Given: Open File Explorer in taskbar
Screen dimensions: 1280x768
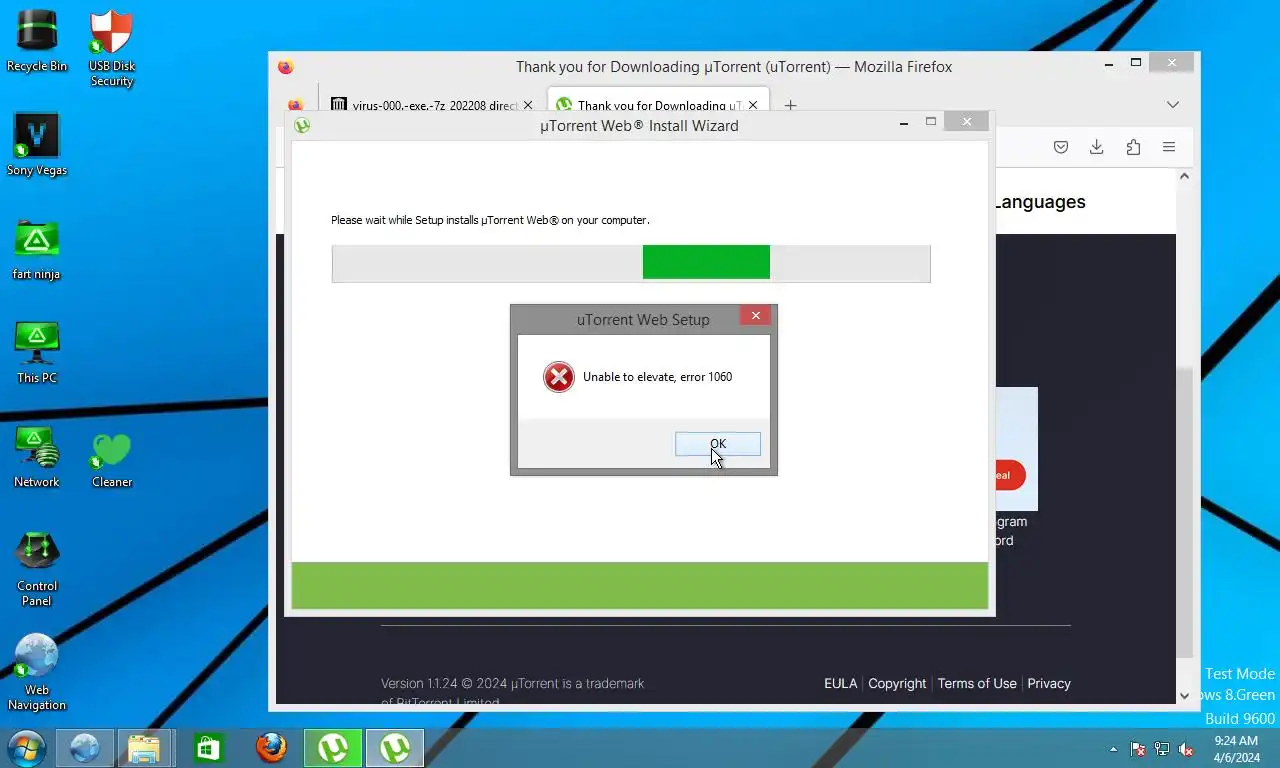Looking at the screenshot, I should point(146,748).
